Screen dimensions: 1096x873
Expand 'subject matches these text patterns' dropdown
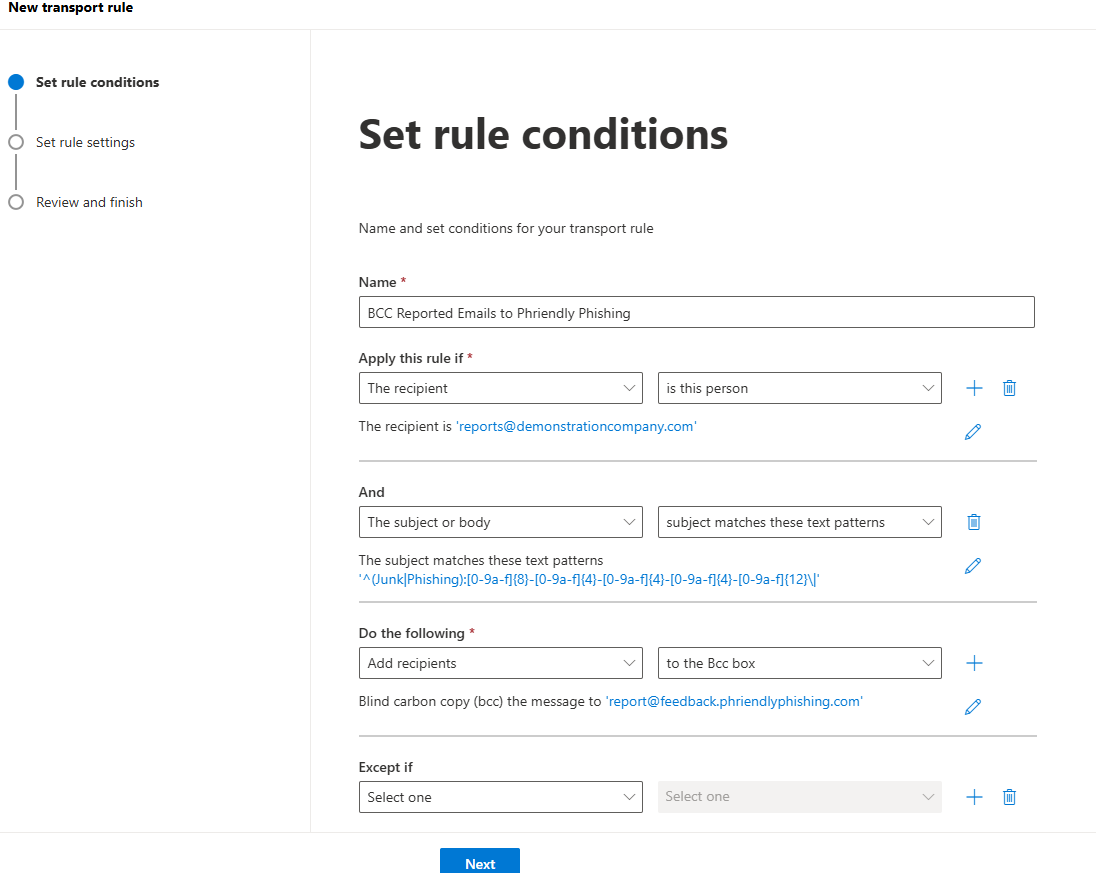tap(799, 522)
